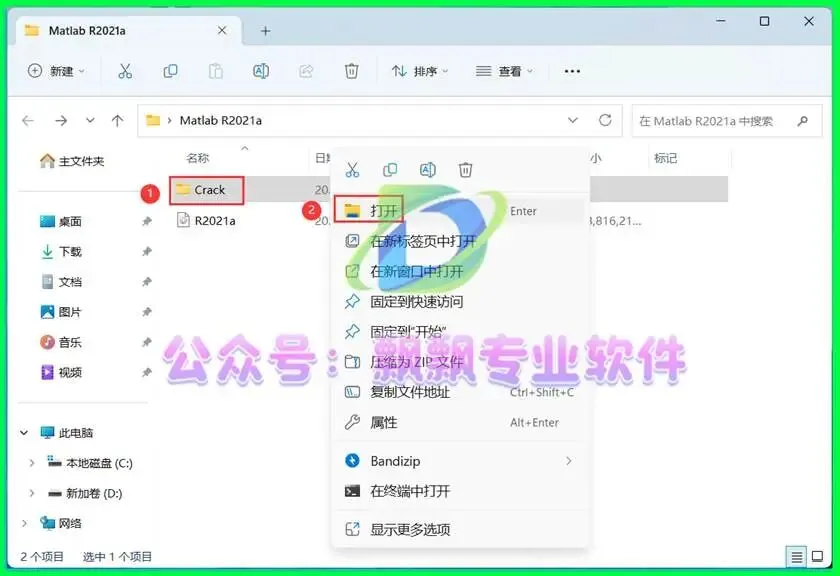Viewport: 840px width, 576px height.
Task: Click the Rename icon in the toolbar
Action: coord(261,71)
